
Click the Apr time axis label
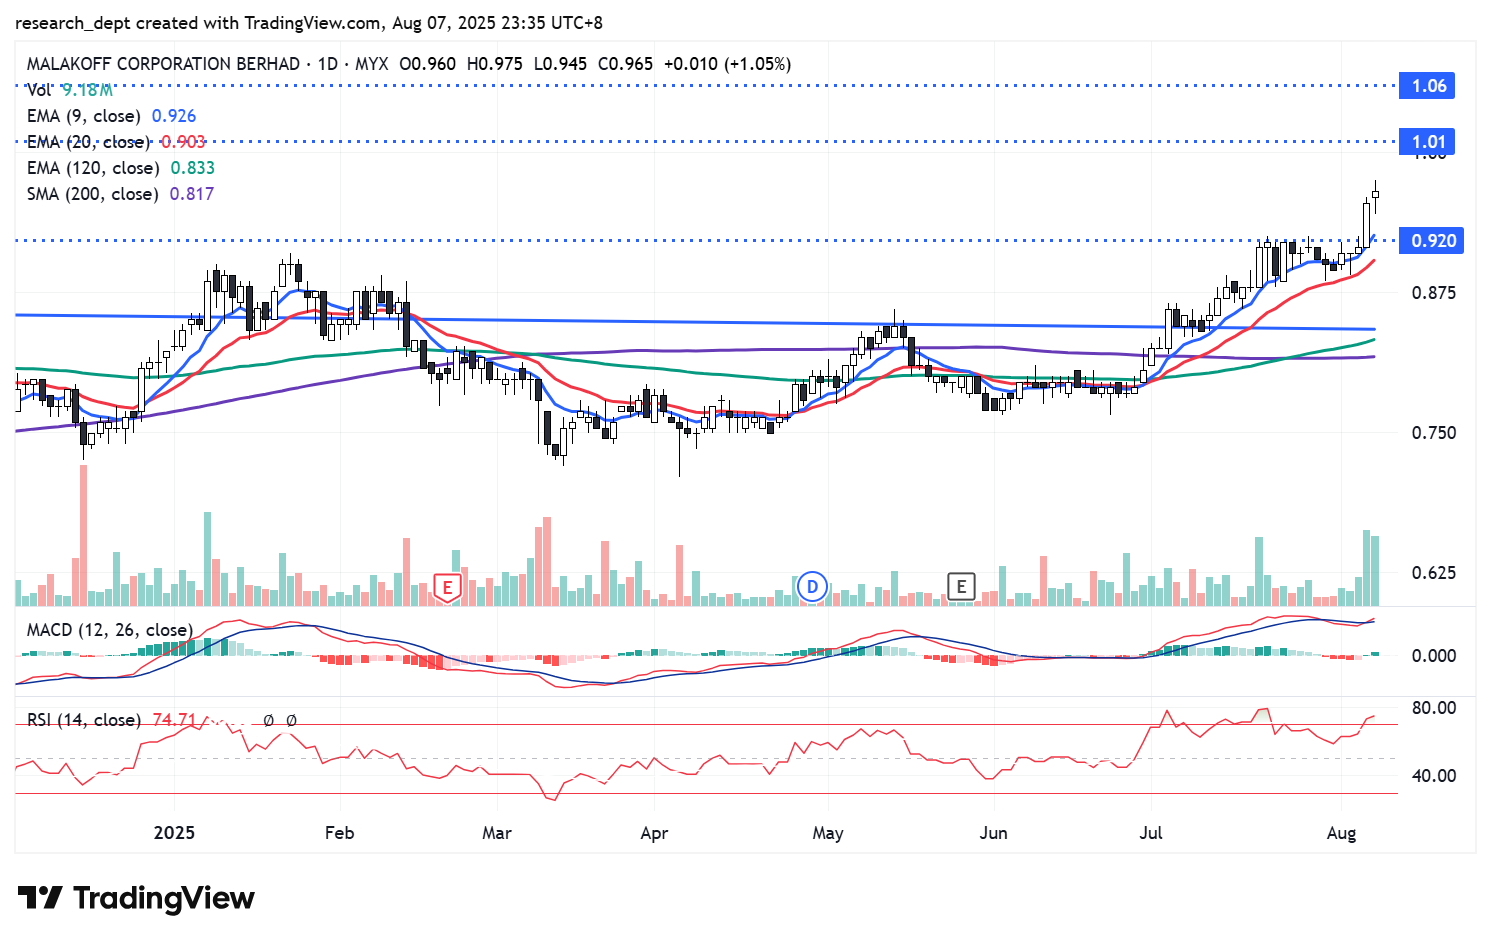tap(654, 833)
